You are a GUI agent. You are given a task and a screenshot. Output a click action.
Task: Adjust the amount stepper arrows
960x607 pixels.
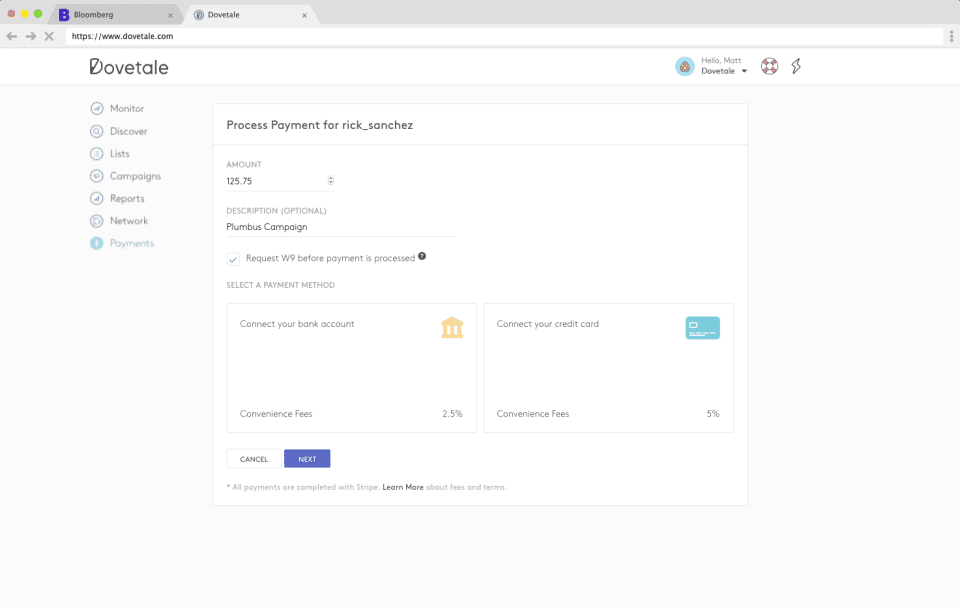pos(331,181)
